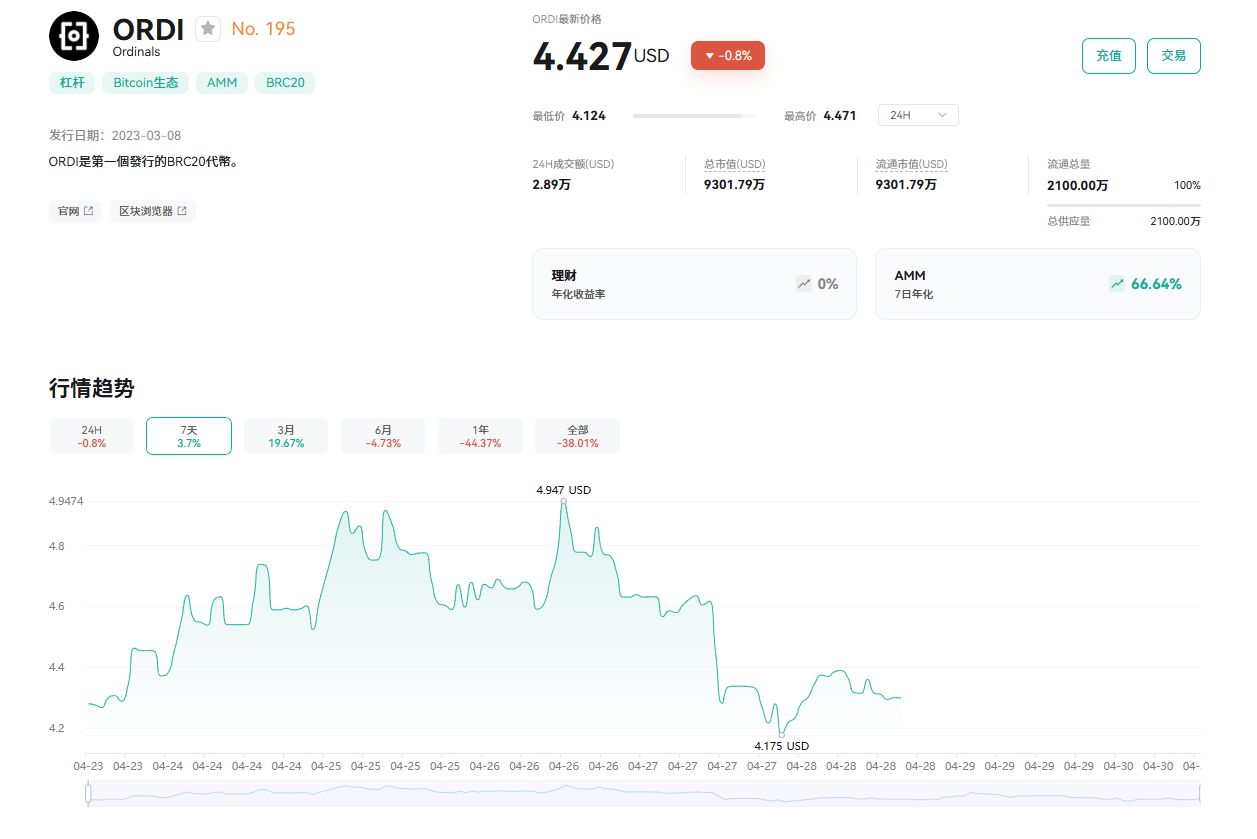Image resolution: width=1257 pixels, height=839 pixels.
Task: Click the 充值 deposit button
Action: [x=1109, y=56]
